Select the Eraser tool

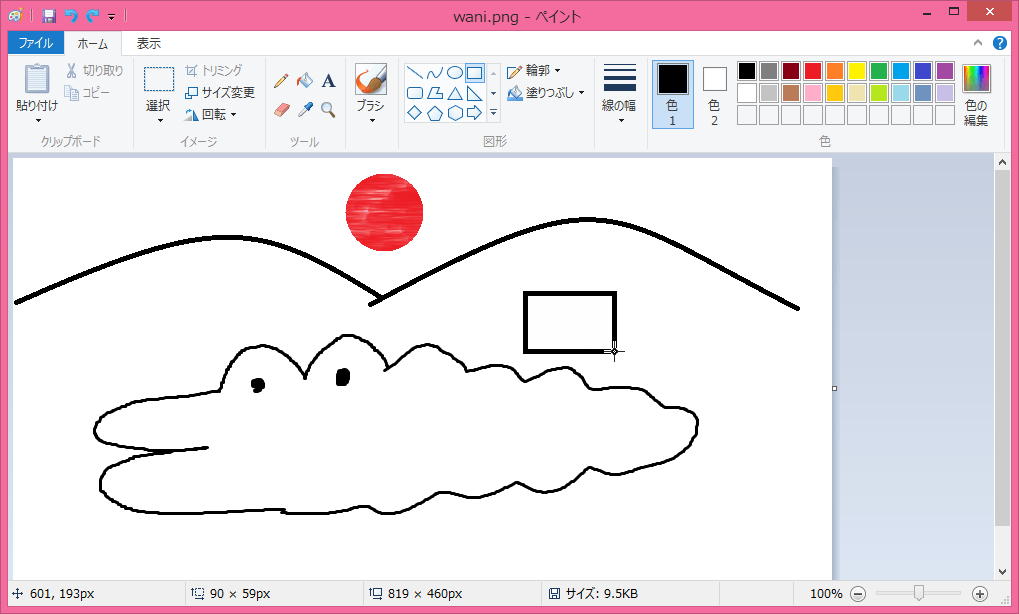pos(281,109)
